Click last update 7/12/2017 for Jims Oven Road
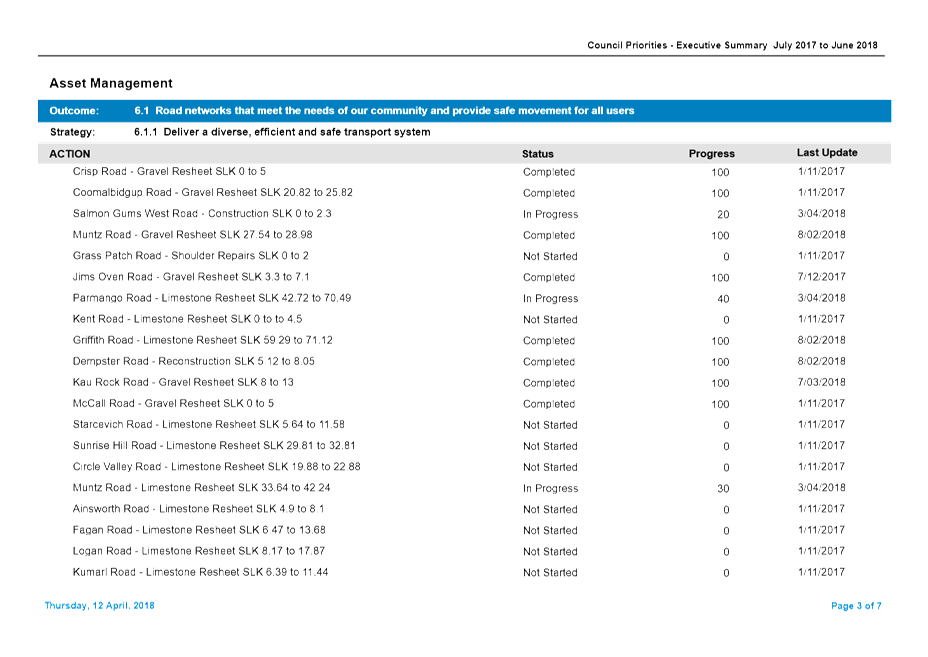The height and width of the screenshot is (657, 928). point(821,277)
